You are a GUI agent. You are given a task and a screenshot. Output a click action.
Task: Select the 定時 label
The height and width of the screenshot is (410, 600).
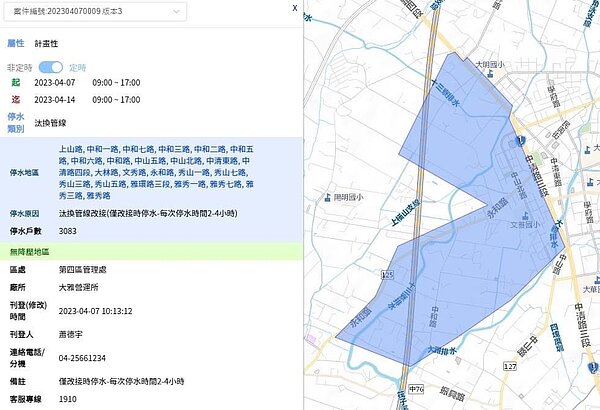point(78,68)
